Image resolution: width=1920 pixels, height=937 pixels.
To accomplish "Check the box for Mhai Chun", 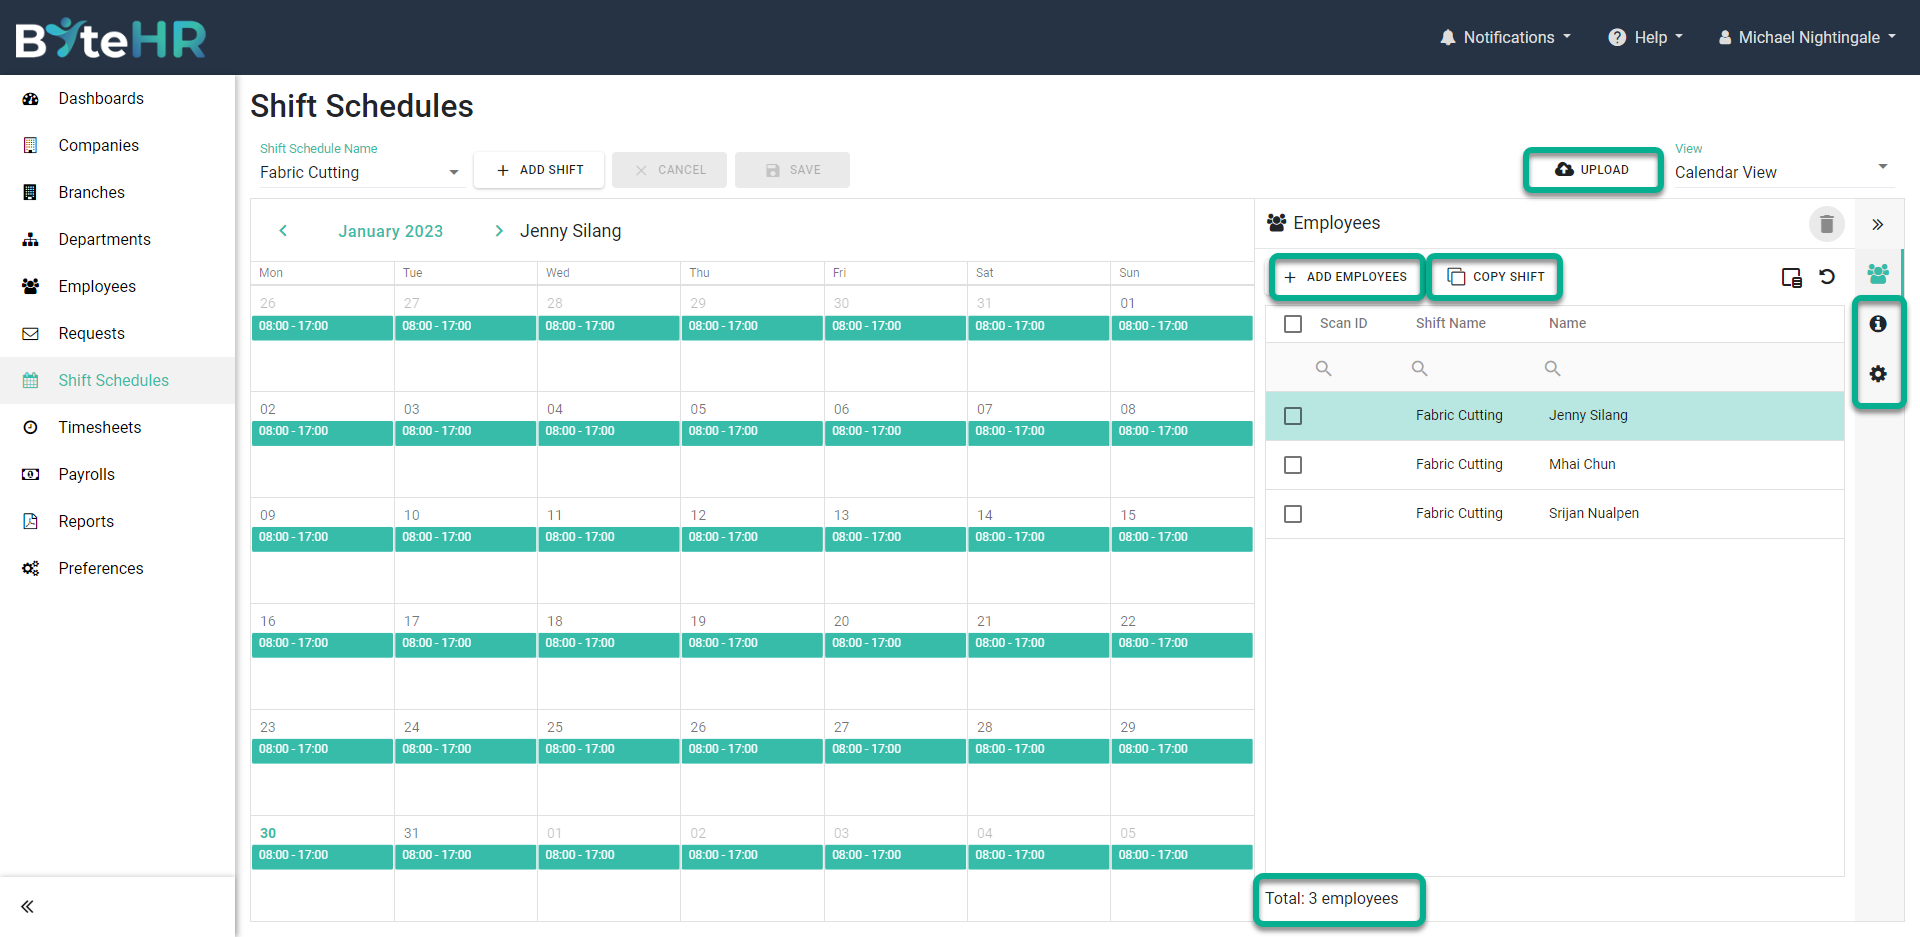I will [1293, 465].
